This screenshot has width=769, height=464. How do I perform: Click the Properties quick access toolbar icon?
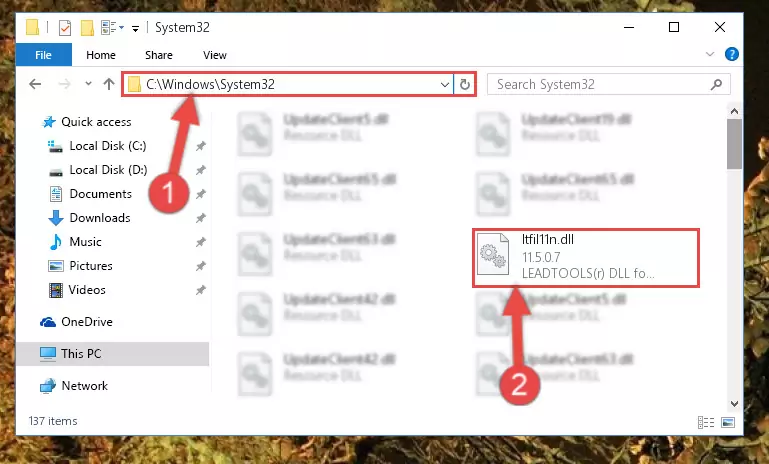[x=65, y=27]
